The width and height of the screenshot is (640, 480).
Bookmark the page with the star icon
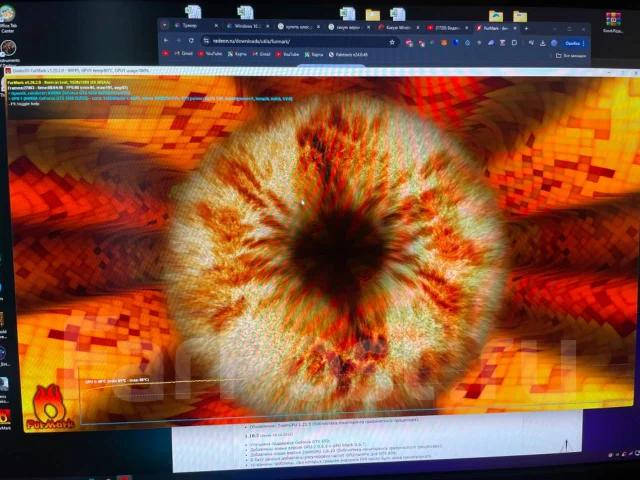point(392,42)
